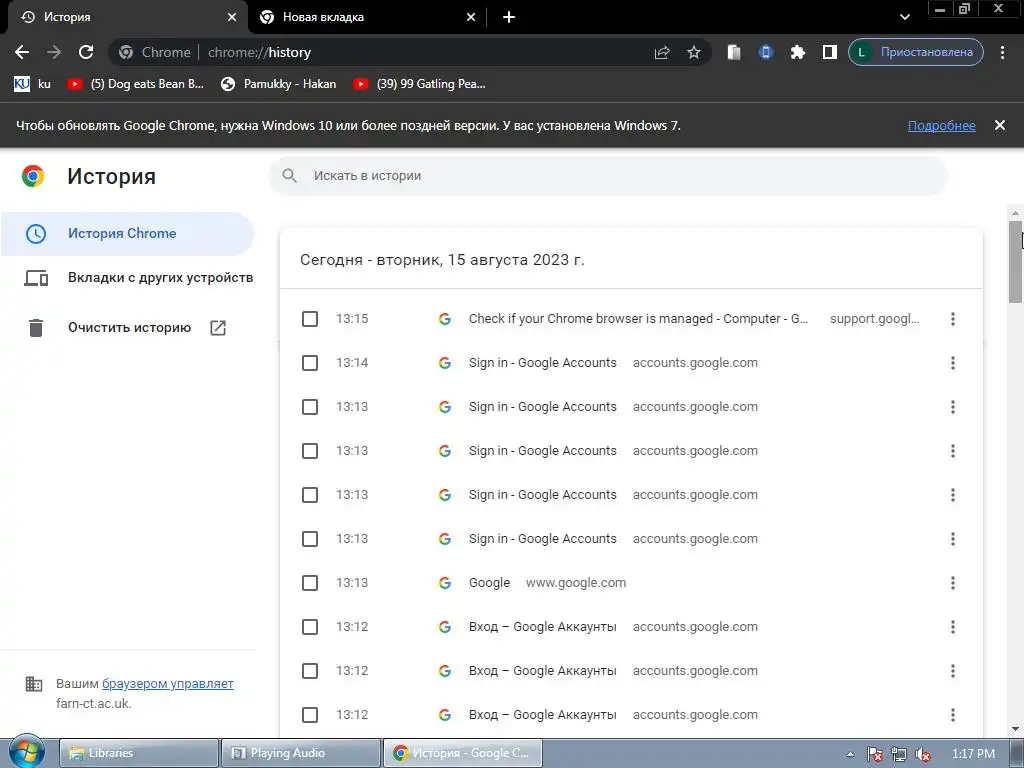Open Chrome's three-dot main menu
Screen dimensions: 1024x768
(1002, 52)
